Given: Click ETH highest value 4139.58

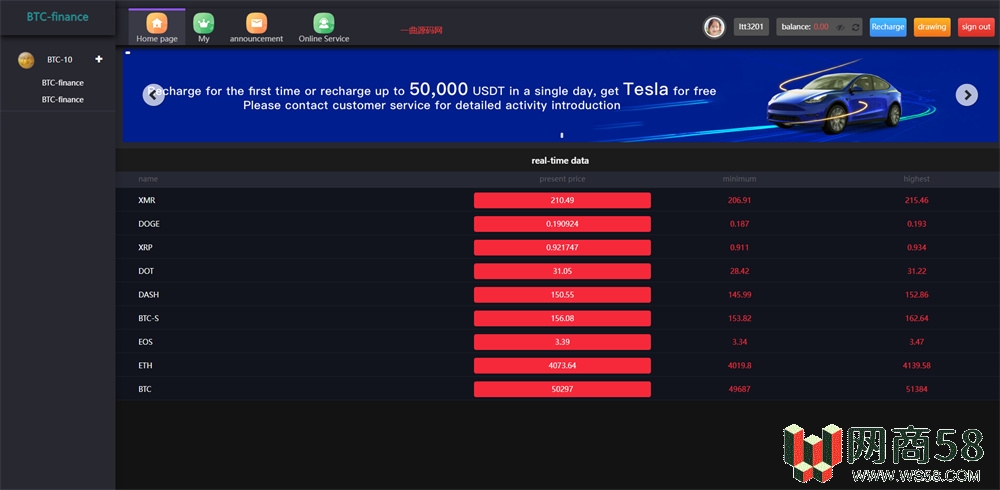Looking at the screenshot, I should click(916, 366).
